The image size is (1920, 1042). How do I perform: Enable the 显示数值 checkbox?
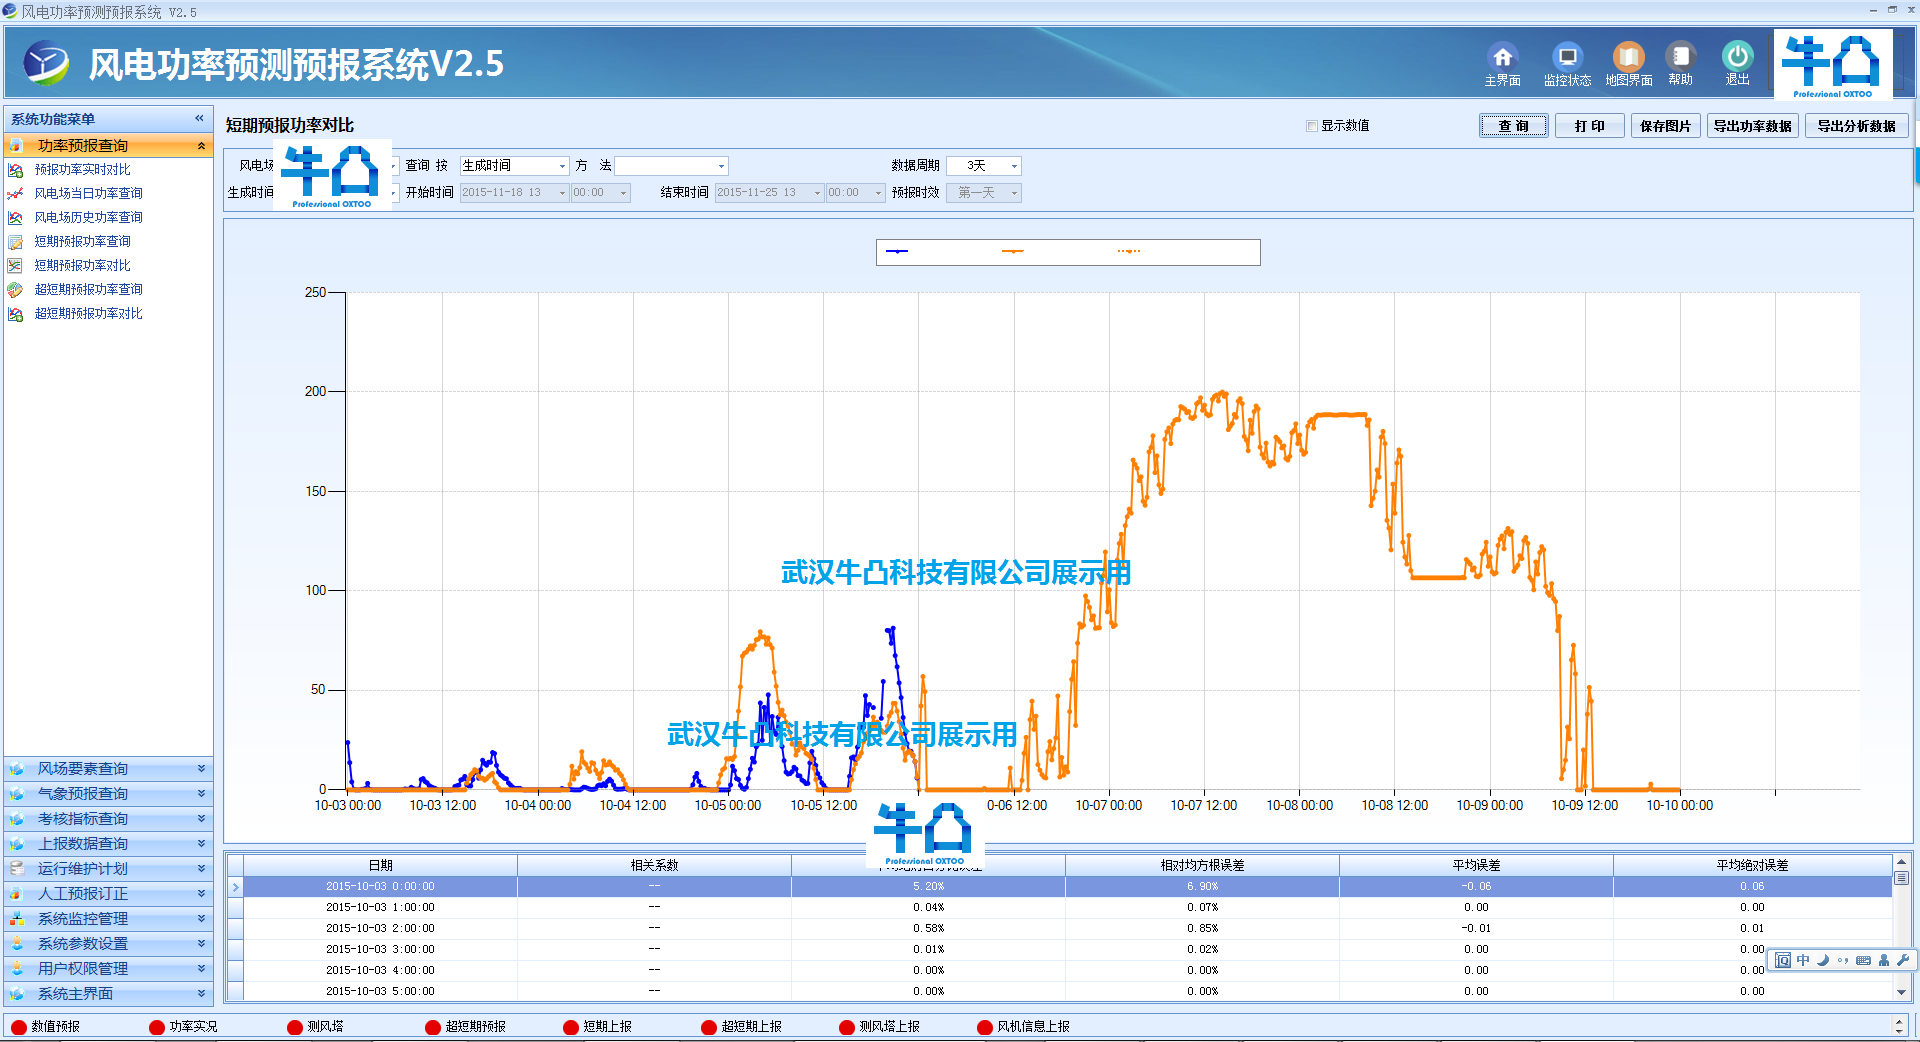(1312, 126)
